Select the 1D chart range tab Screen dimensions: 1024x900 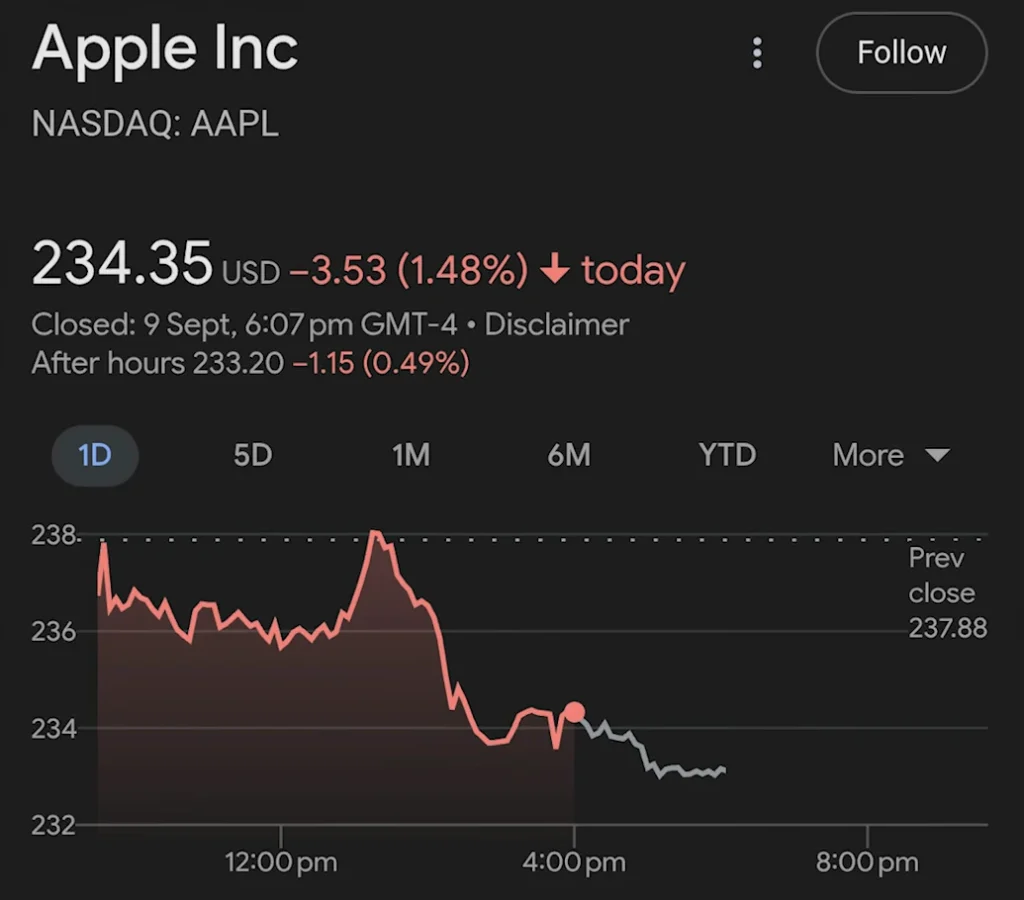point(94,455)
